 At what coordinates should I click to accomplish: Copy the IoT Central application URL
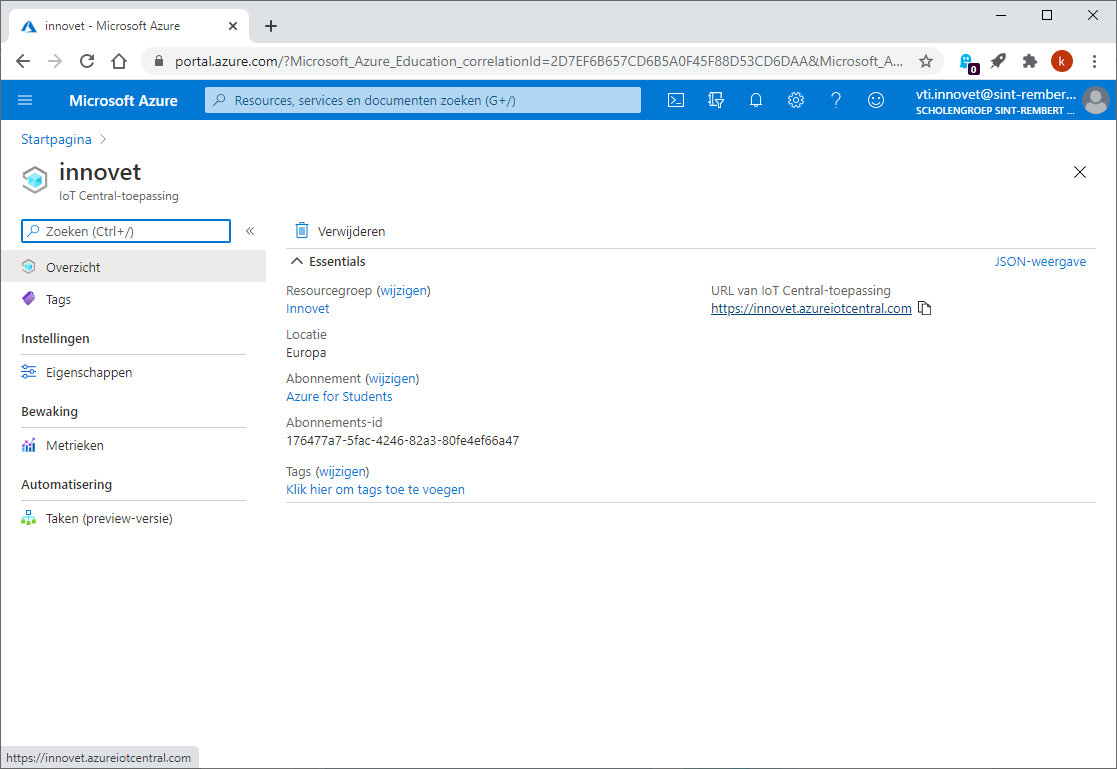pyautogui.click(x=925, y=308)
